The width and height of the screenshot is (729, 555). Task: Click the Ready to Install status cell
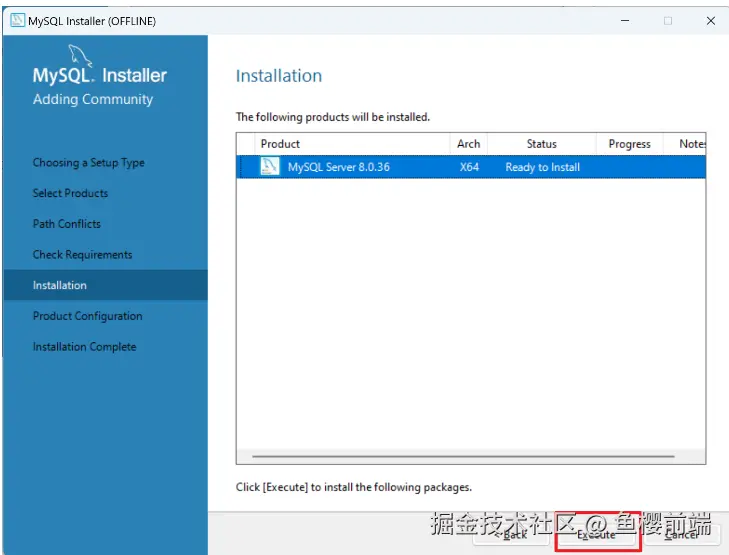[x=543, y=167]
